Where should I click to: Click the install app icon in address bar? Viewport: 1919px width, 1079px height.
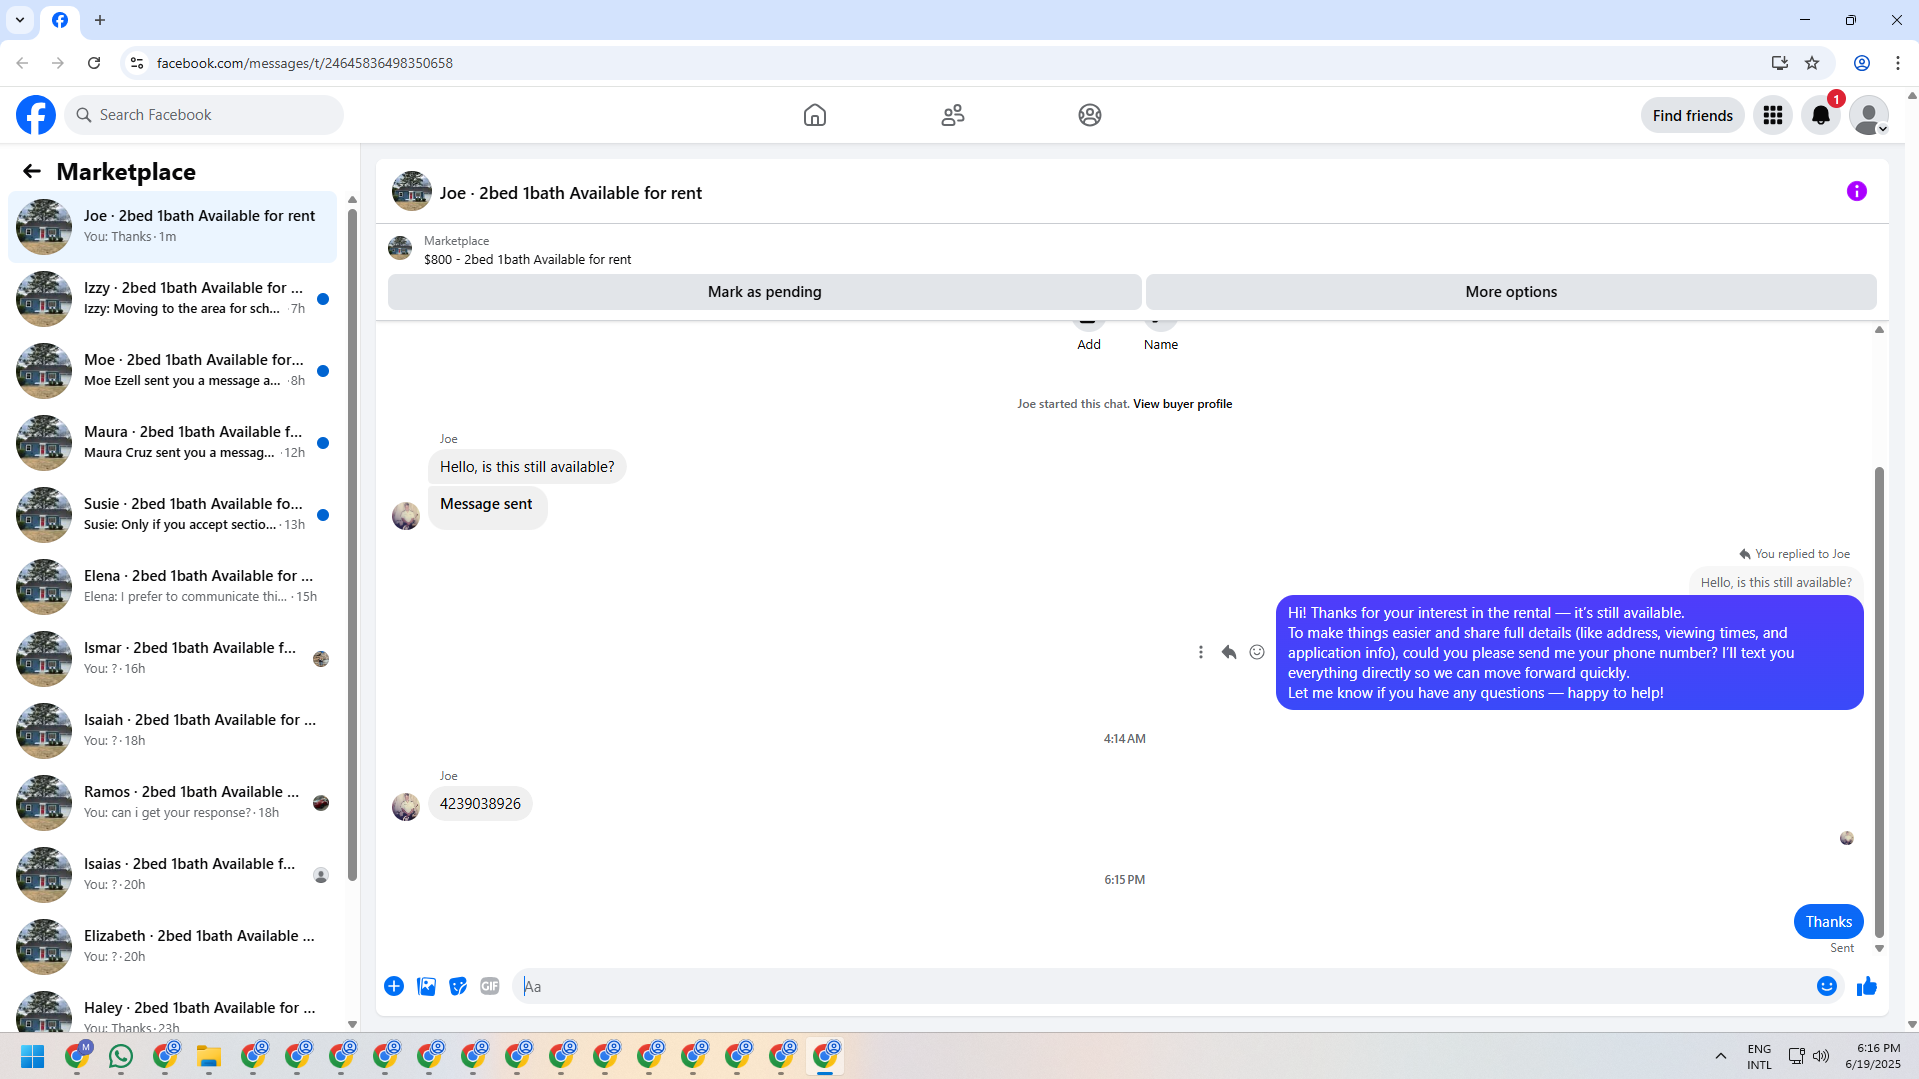pyautogui.click(x=1780, y=63)
